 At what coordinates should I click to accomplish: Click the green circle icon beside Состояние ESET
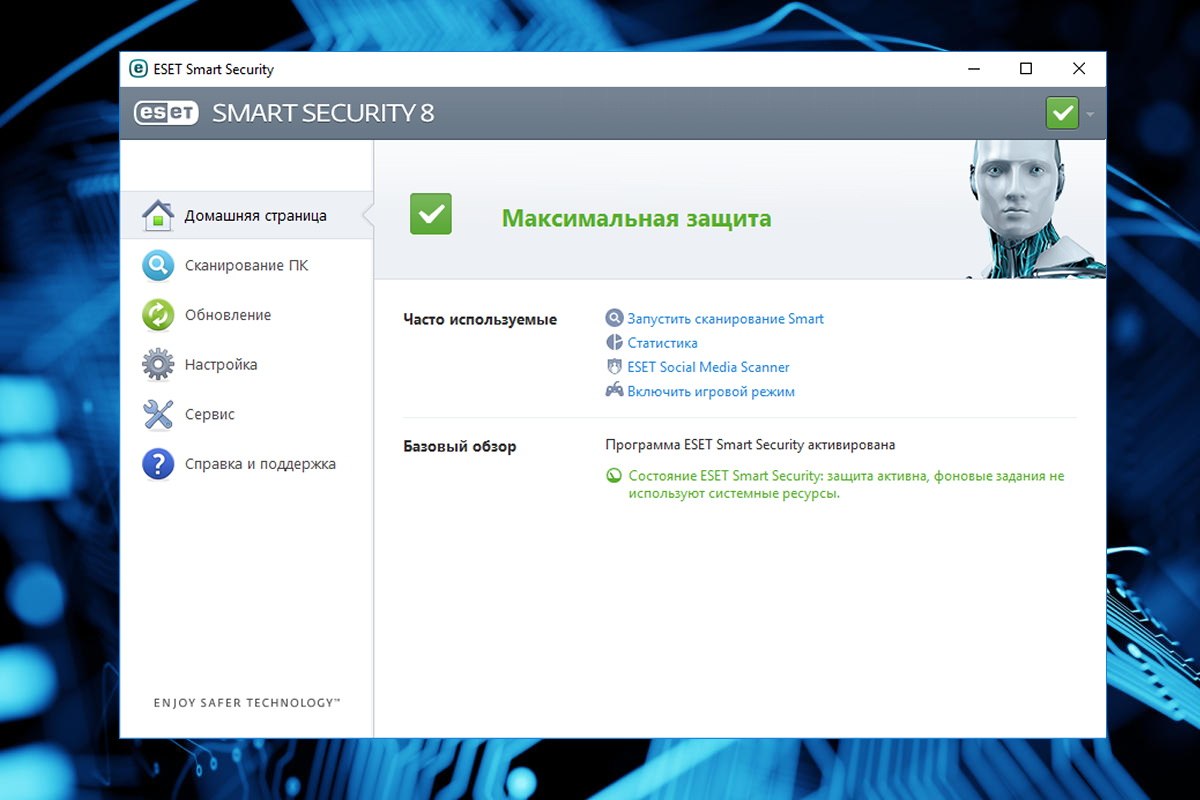pyautogui.click(x=614, y=476)
